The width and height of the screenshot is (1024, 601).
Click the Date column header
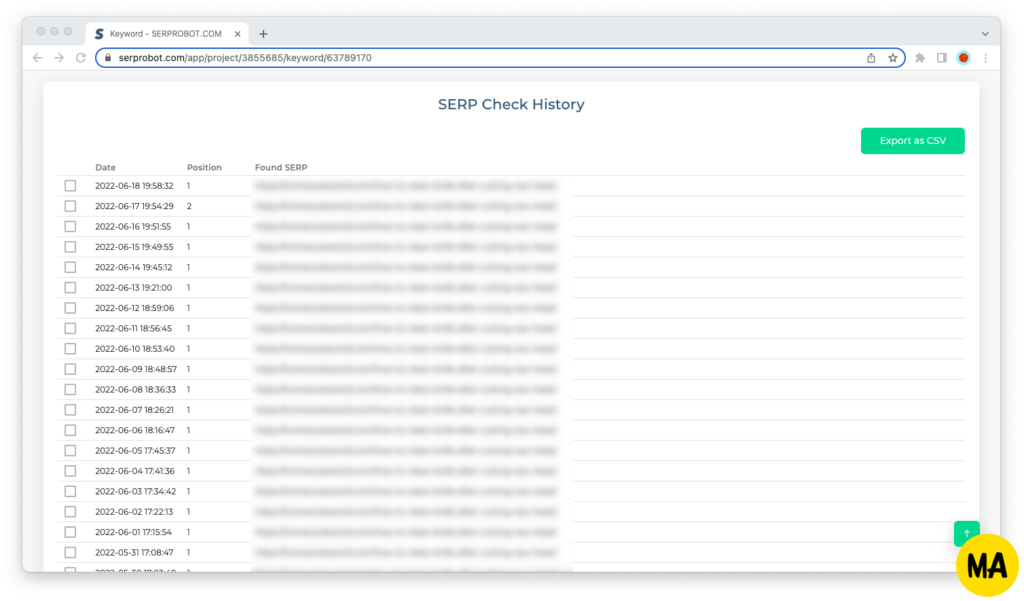pos(105,168)
